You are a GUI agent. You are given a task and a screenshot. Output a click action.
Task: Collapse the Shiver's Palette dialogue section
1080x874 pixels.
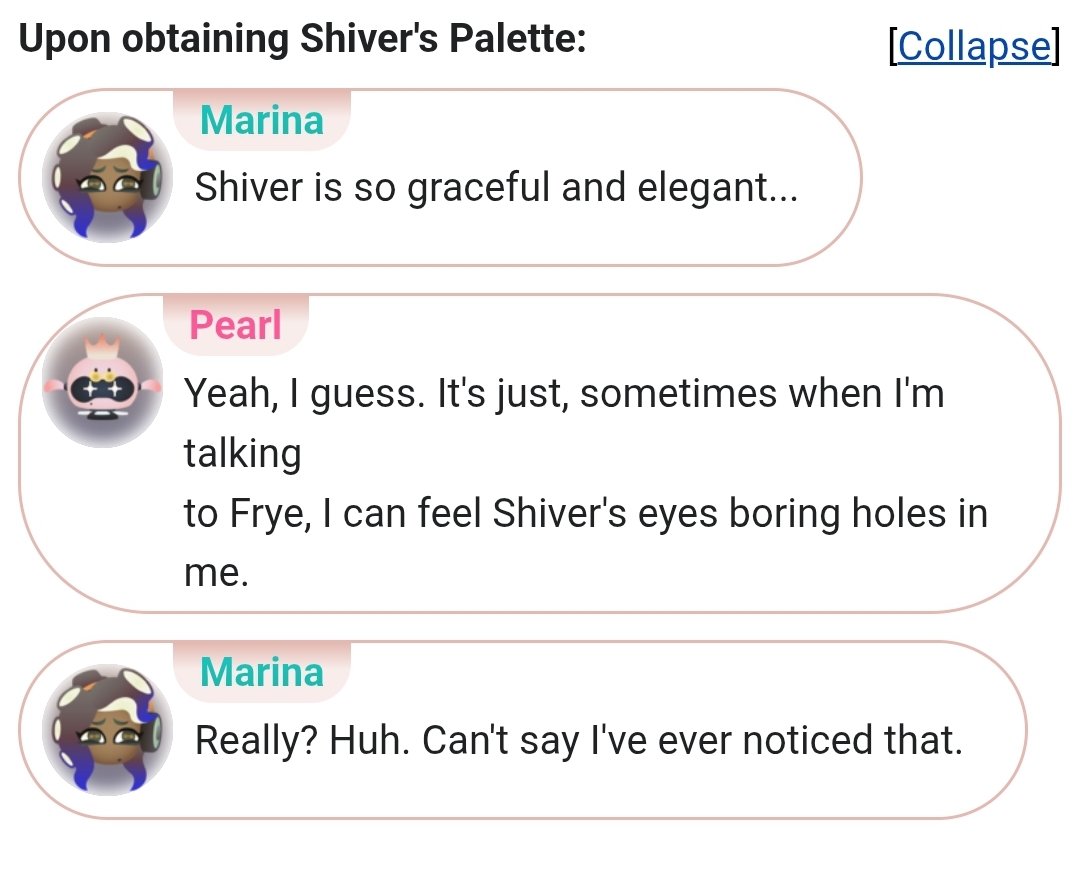[973, 47]
